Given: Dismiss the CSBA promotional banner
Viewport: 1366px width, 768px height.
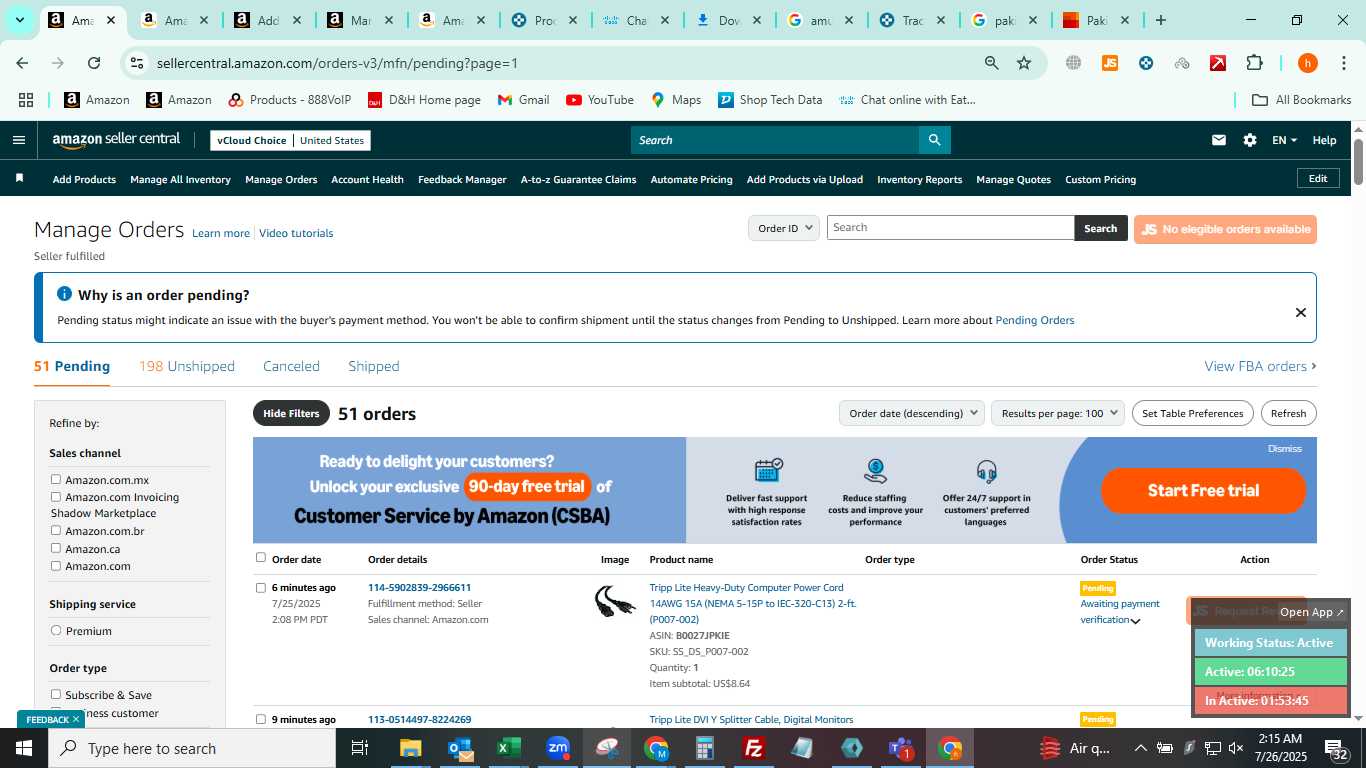Looking at the screenshot, I should 1284,448.
